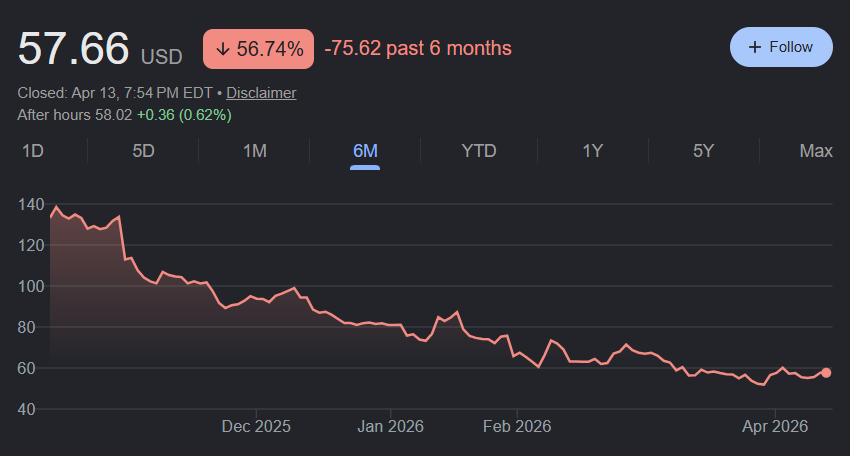Switch to the YTD range tab

click(479, 151)
